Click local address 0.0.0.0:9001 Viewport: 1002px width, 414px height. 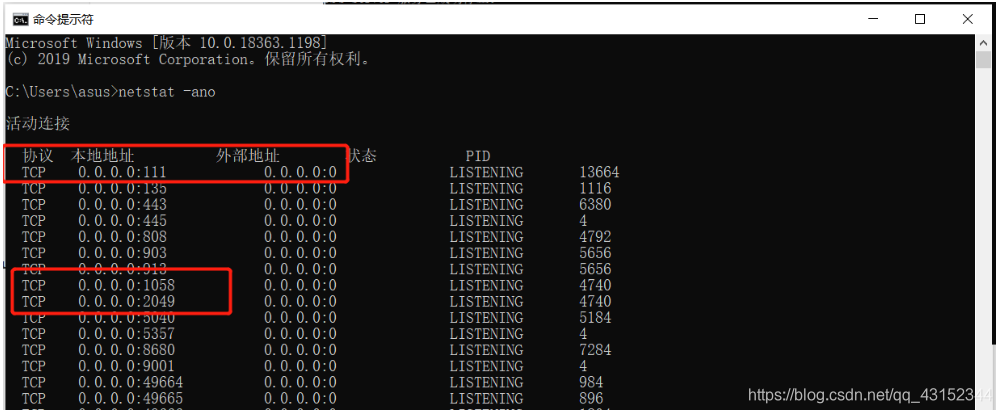[127, 366]
